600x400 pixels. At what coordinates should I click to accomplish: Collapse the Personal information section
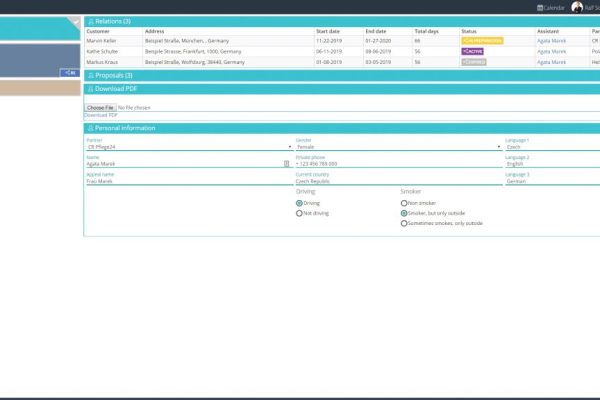342,128
